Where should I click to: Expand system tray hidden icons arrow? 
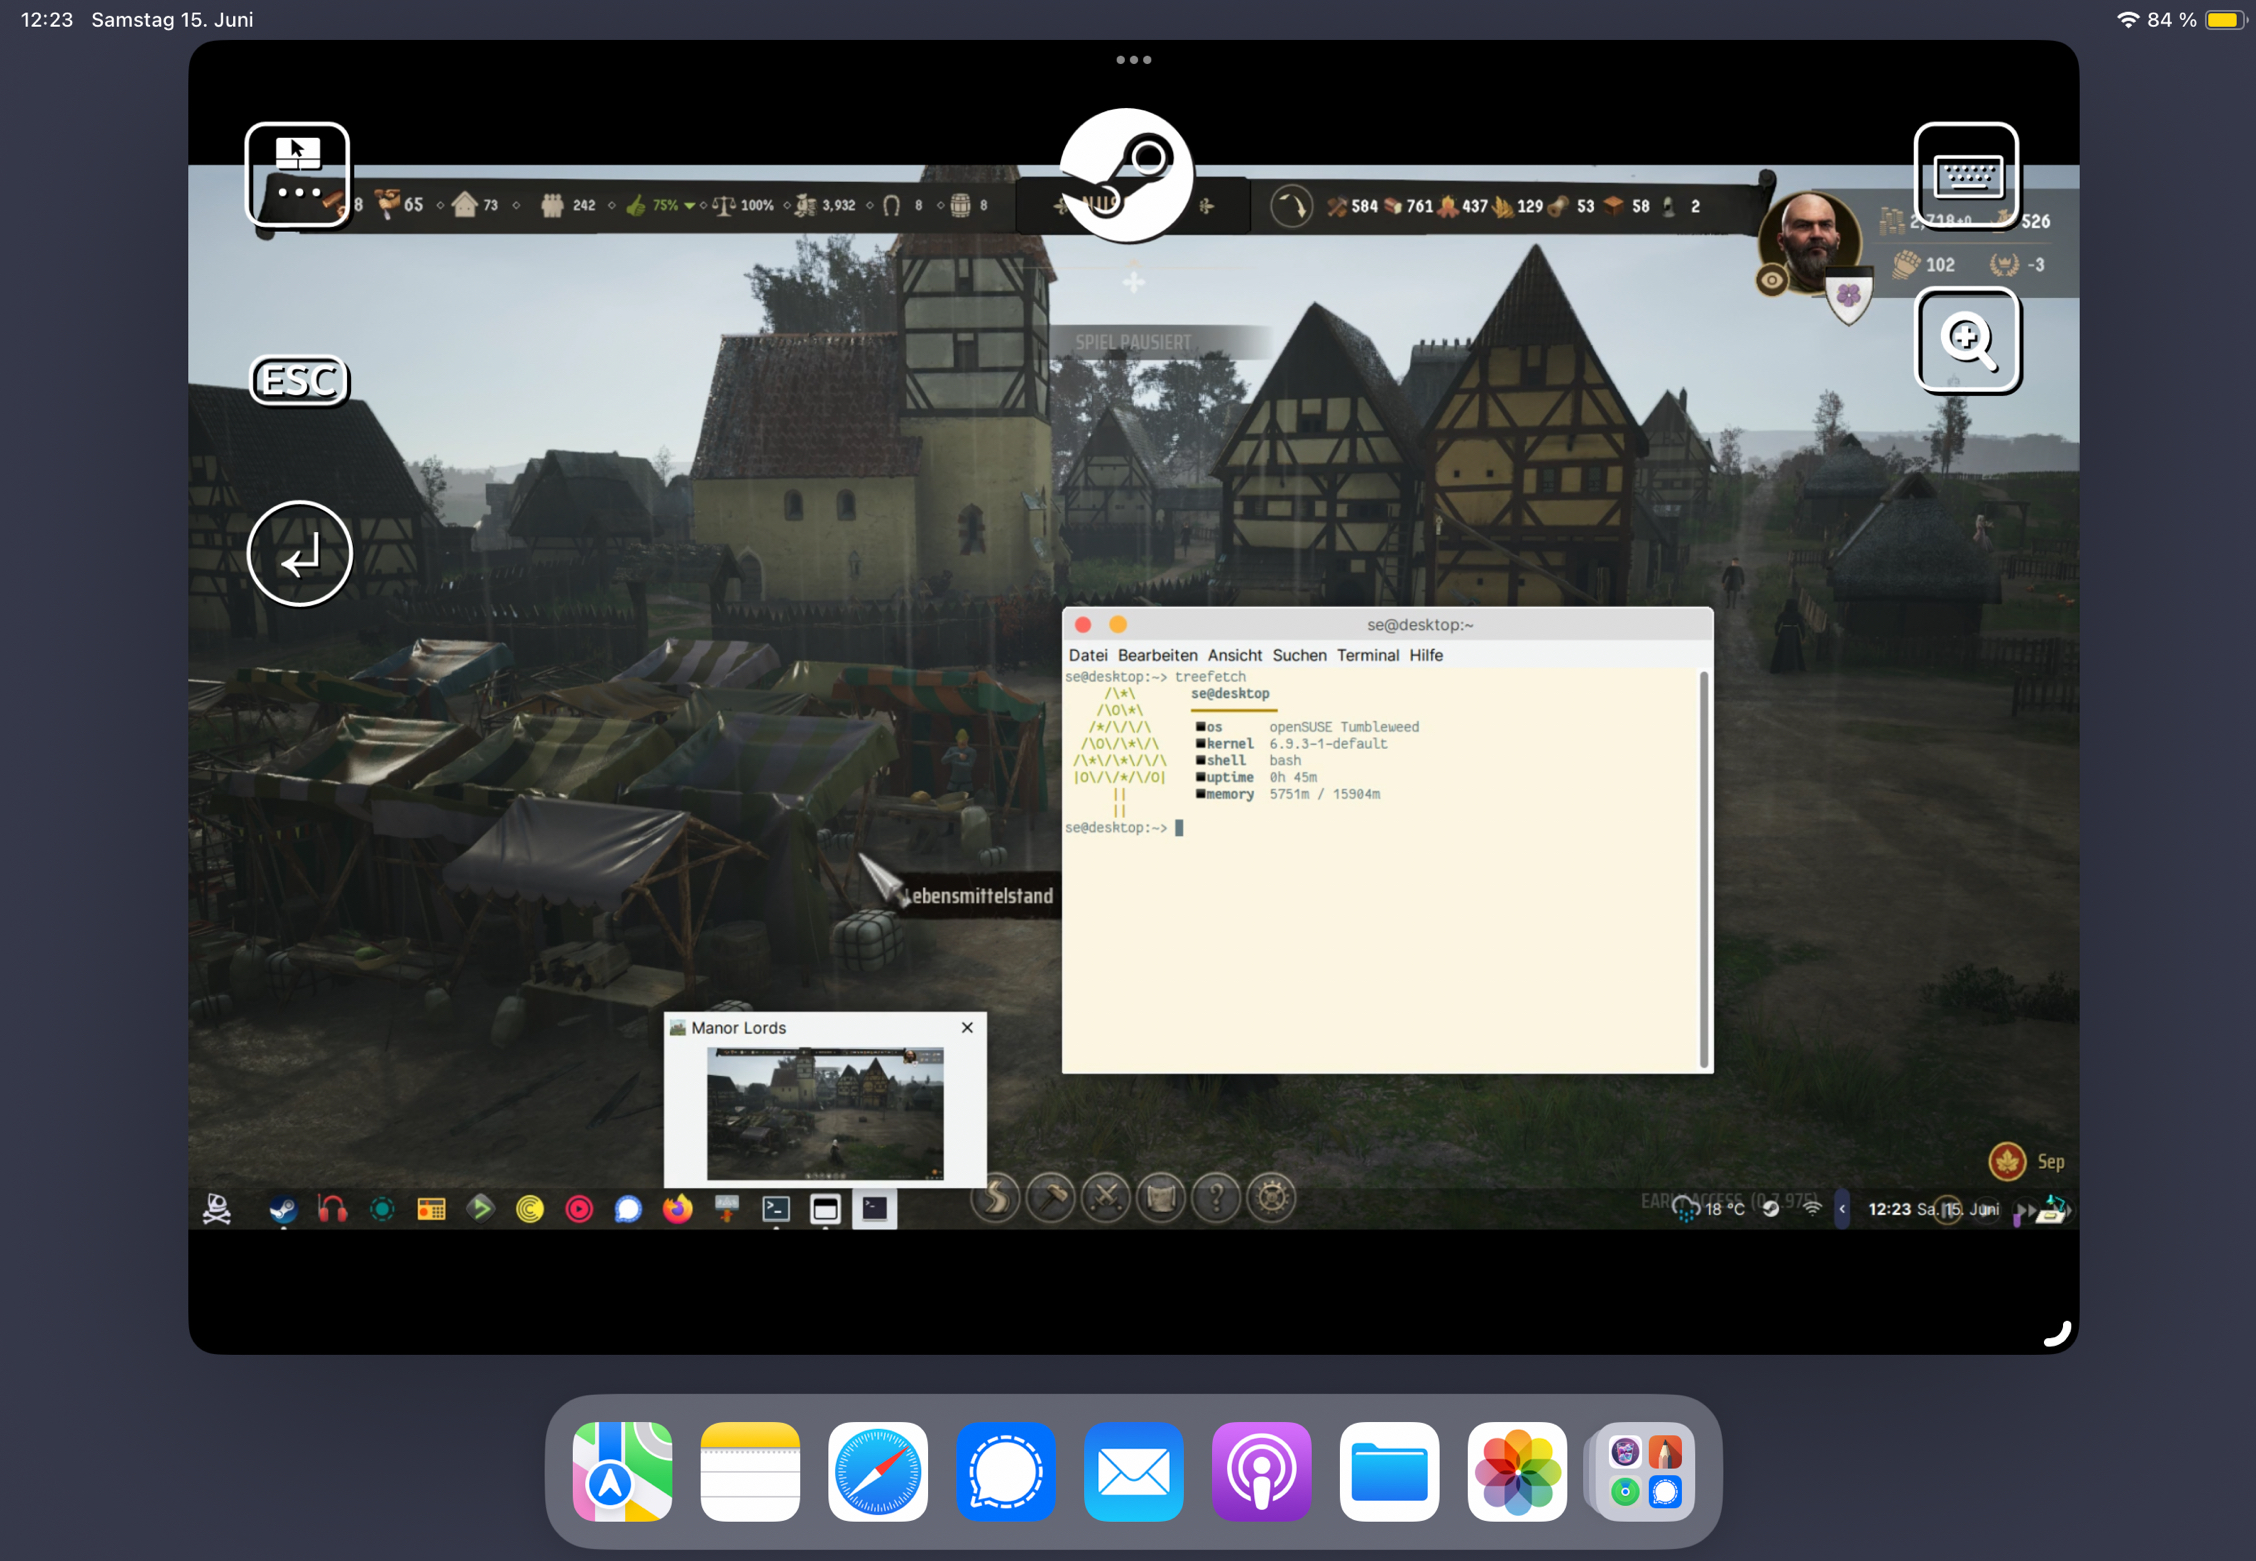point(1842,1209)
